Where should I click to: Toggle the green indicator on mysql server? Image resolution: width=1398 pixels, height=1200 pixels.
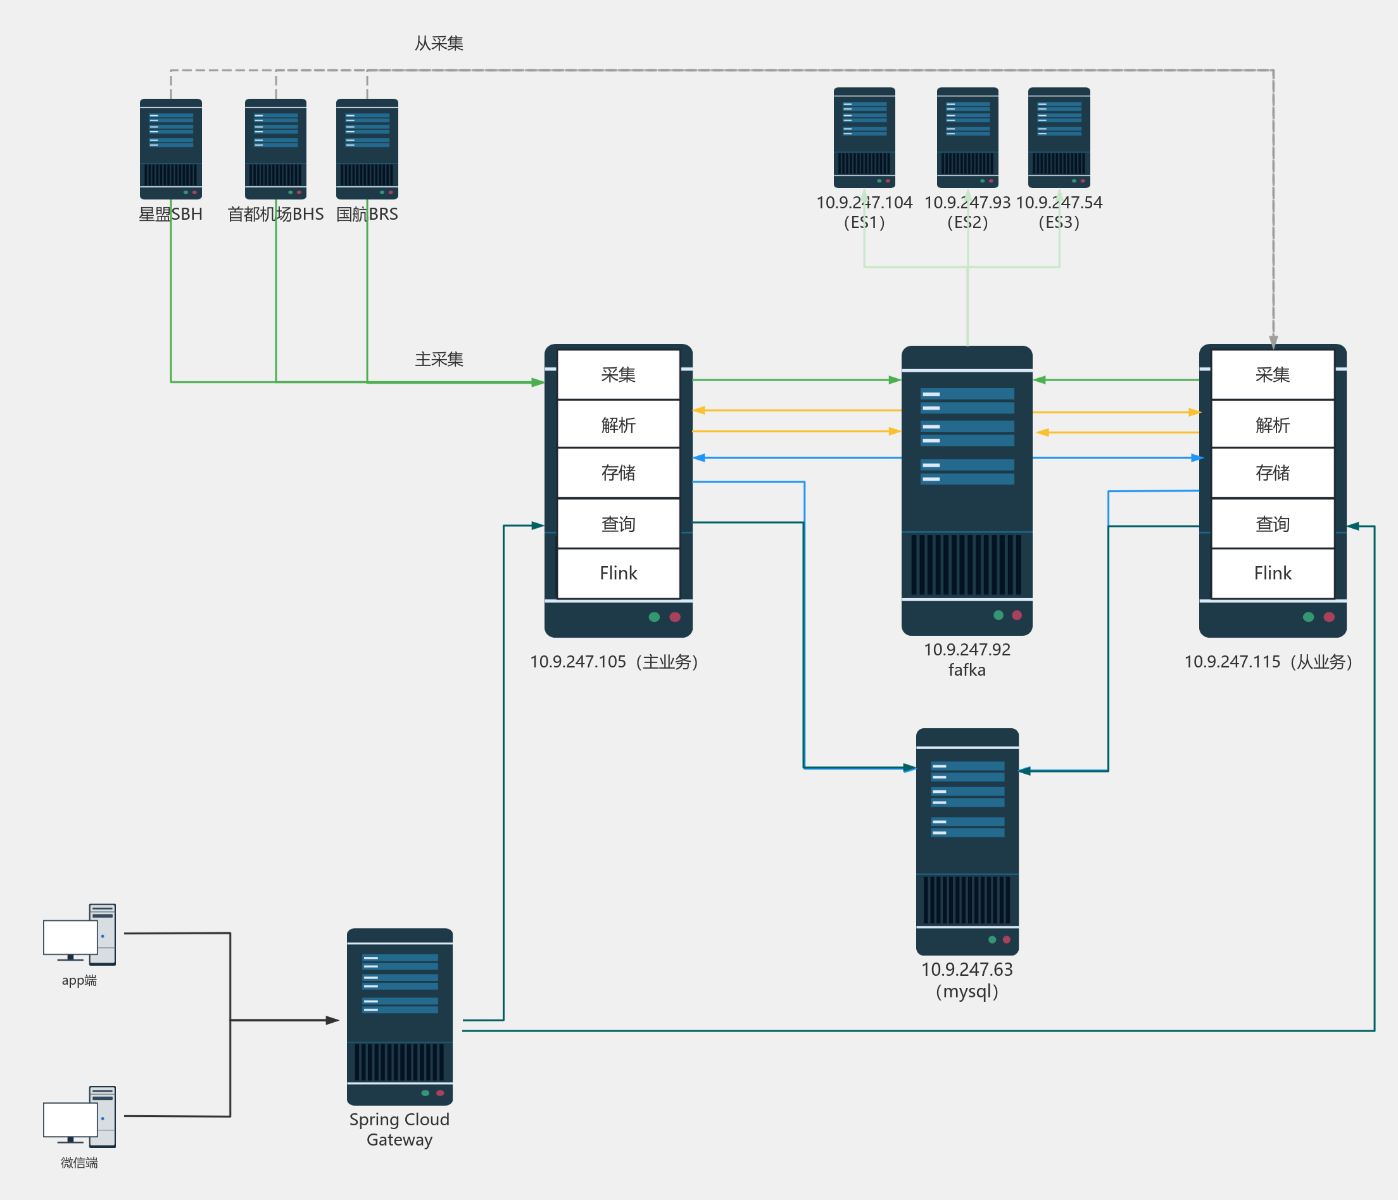coord(991,940)
